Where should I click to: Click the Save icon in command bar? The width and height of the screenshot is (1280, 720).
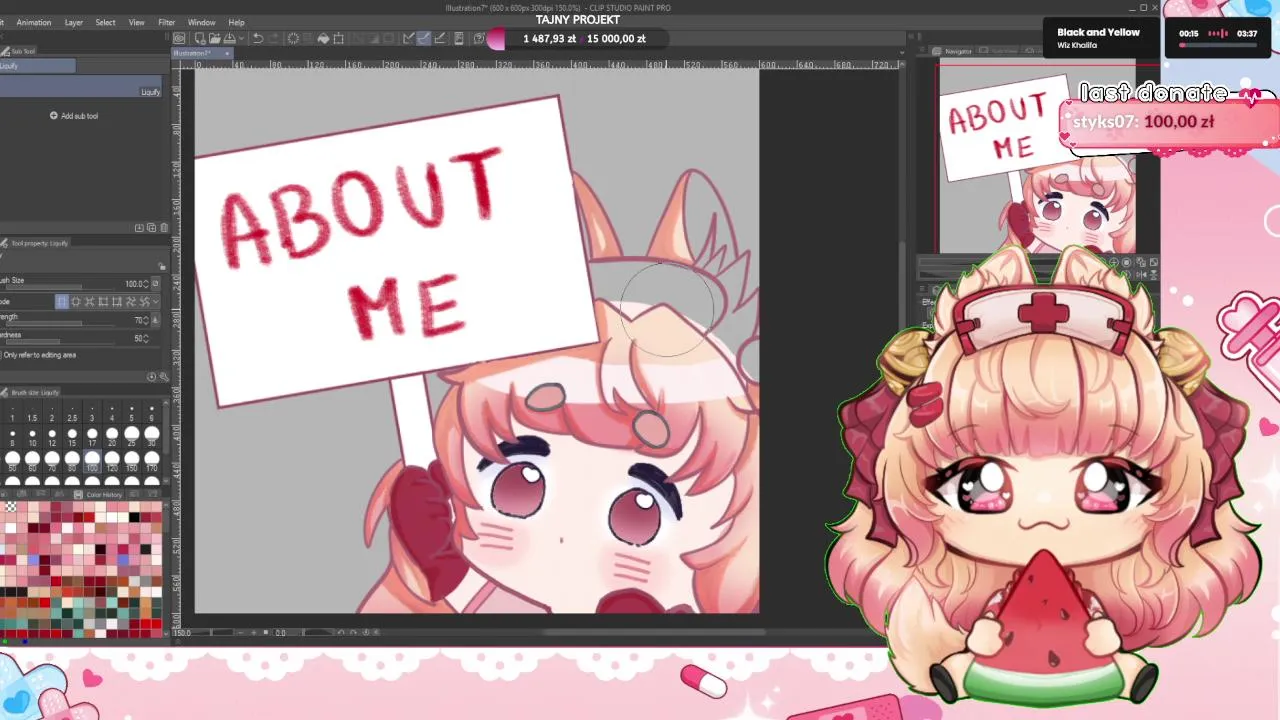point(230,39)
